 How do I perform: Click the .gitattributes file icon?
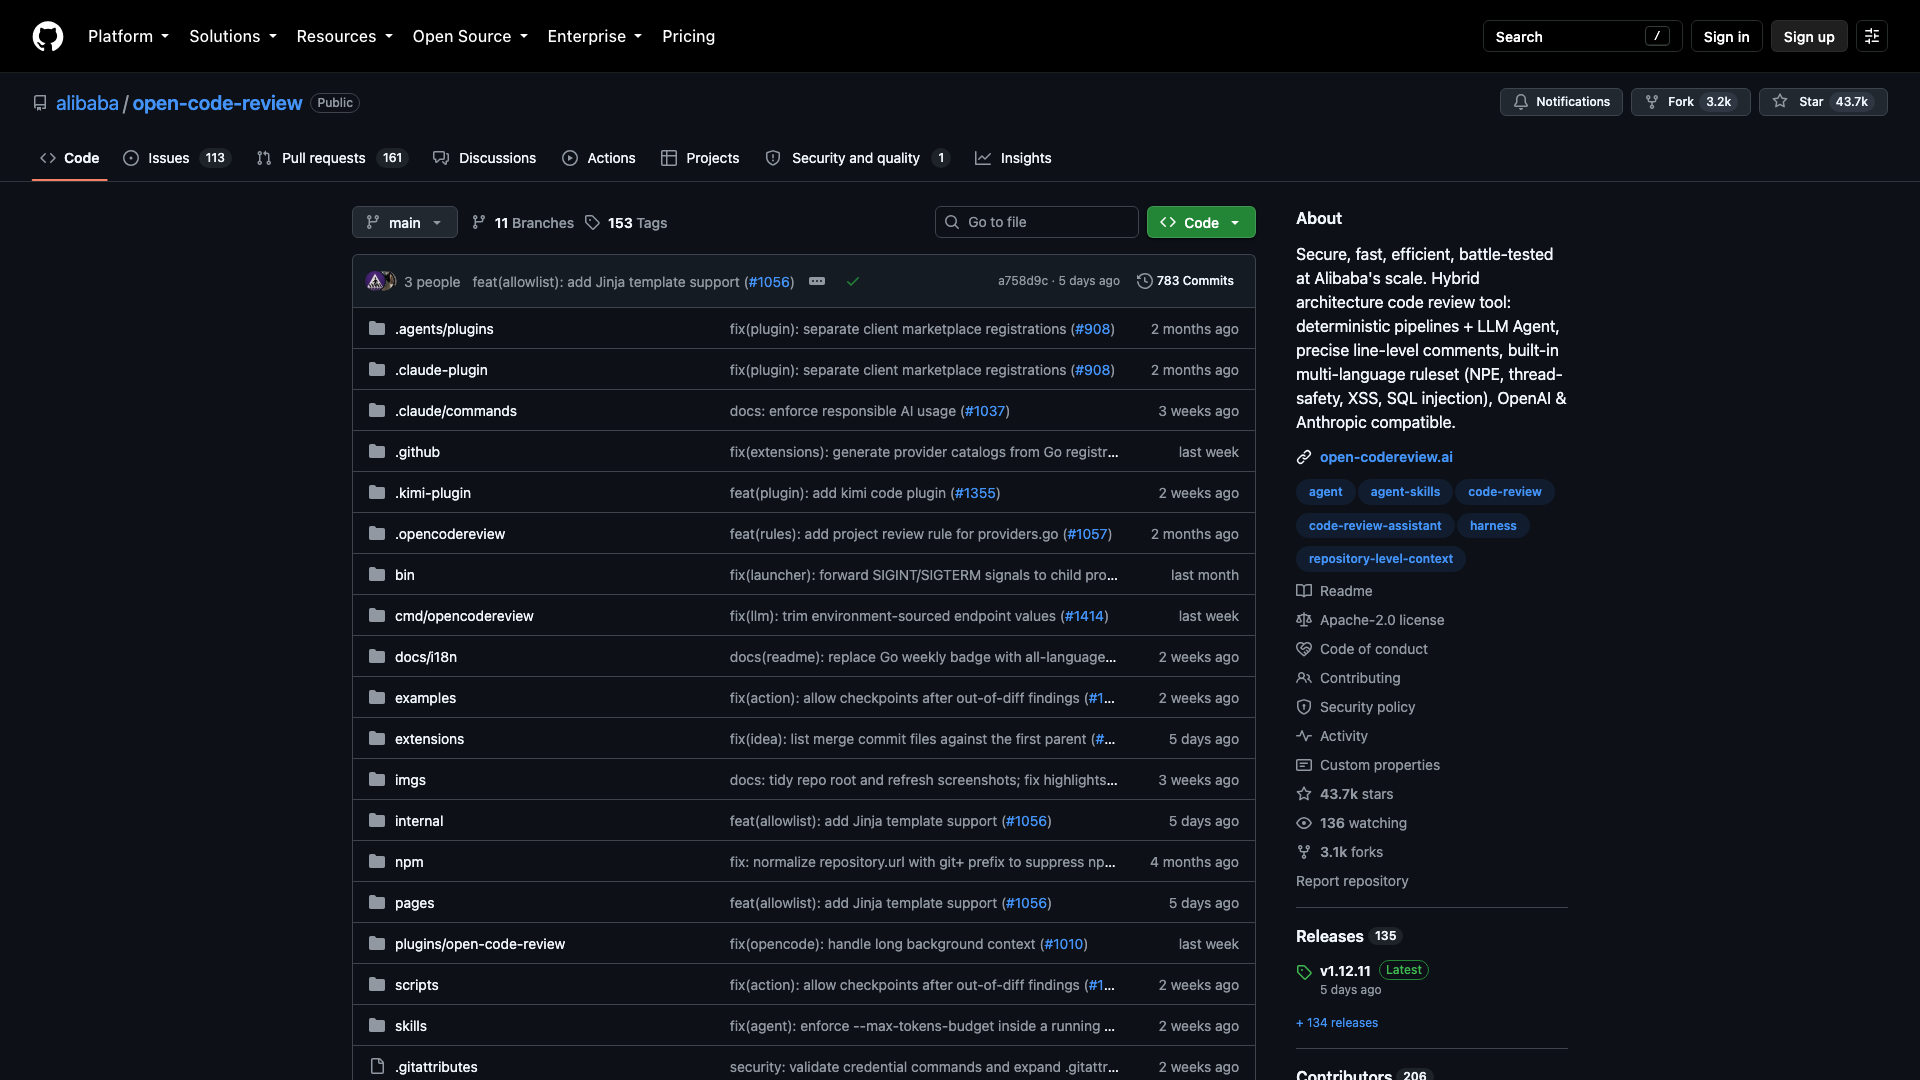[377, 1066]
